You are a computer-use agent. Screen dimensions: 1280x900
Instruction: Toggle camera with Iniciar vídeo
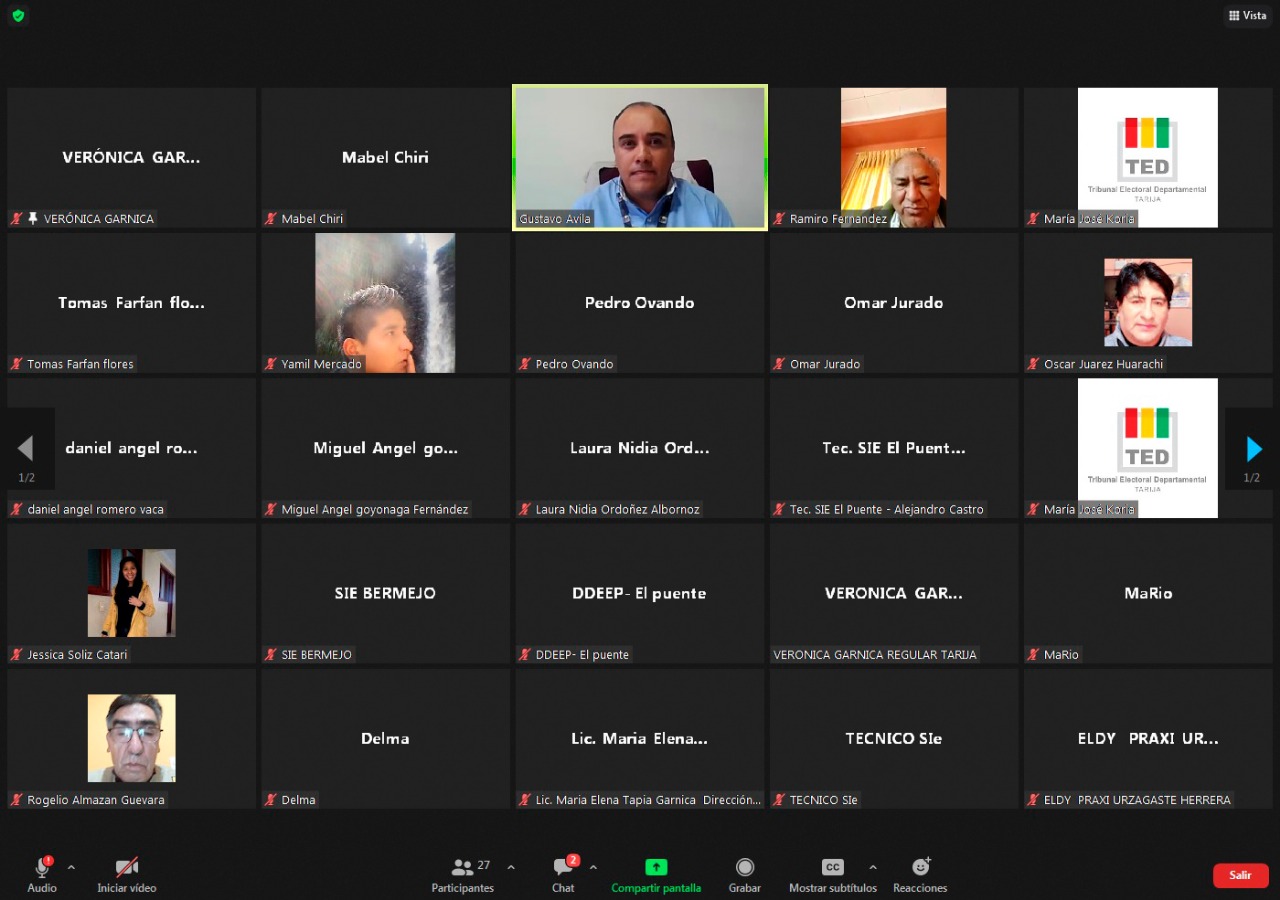pos(126,867)
